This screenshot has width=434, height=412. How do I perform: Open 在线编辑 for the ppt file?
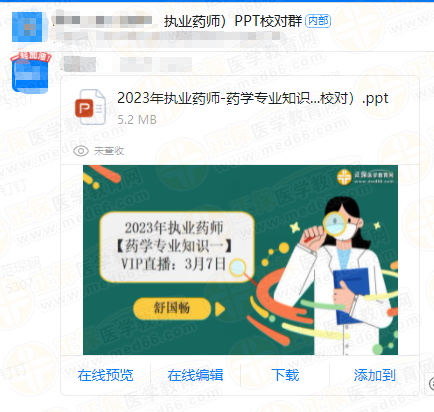[x=195, y=375]
